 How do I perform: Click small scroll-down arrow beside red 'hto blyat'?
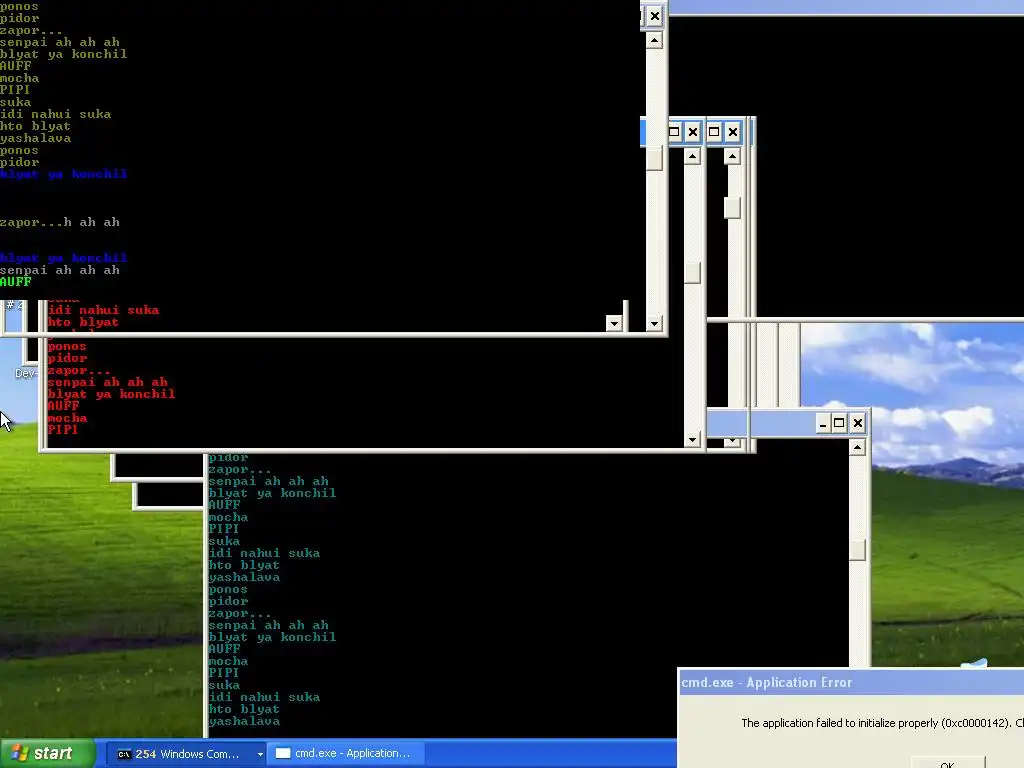613,323
